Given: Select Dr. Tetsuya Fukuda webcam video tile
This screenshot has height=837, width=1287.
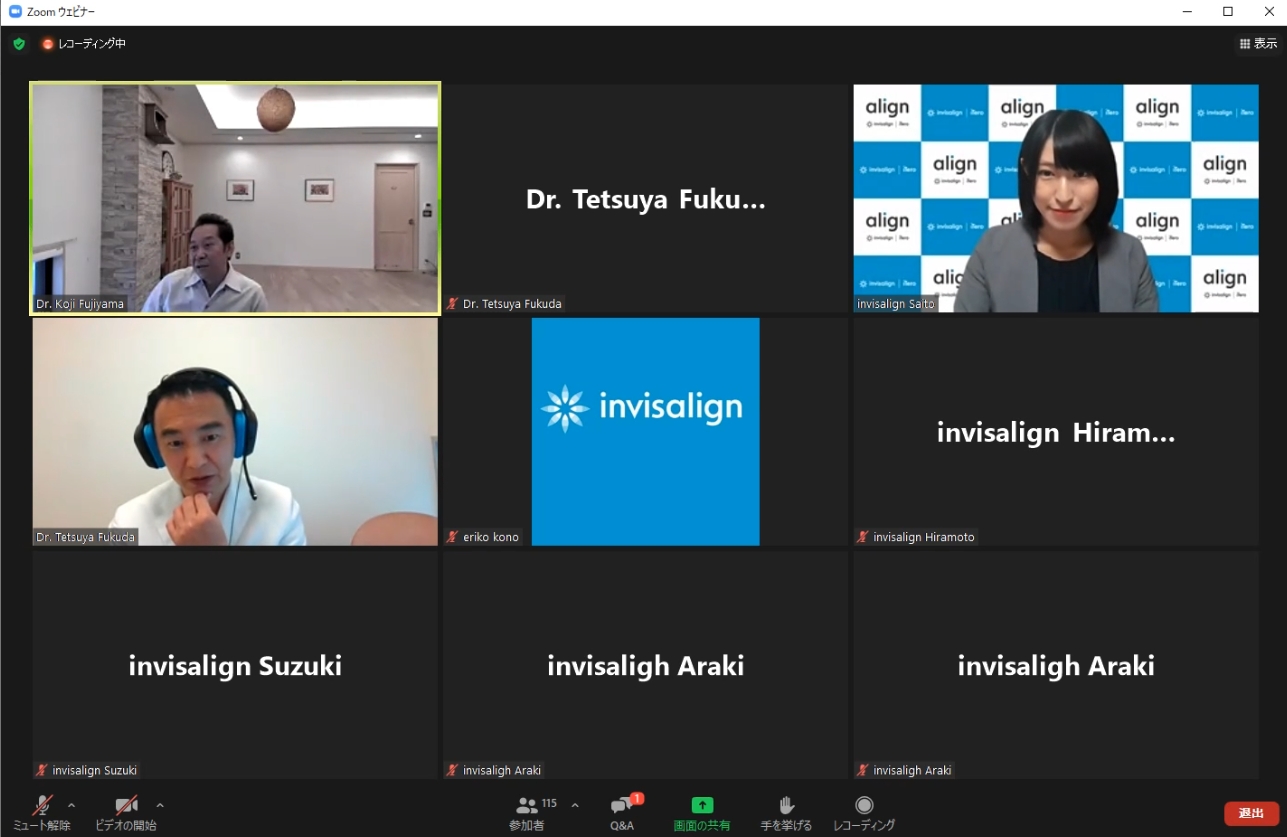Looking at the screenshot, I should 235,432.
